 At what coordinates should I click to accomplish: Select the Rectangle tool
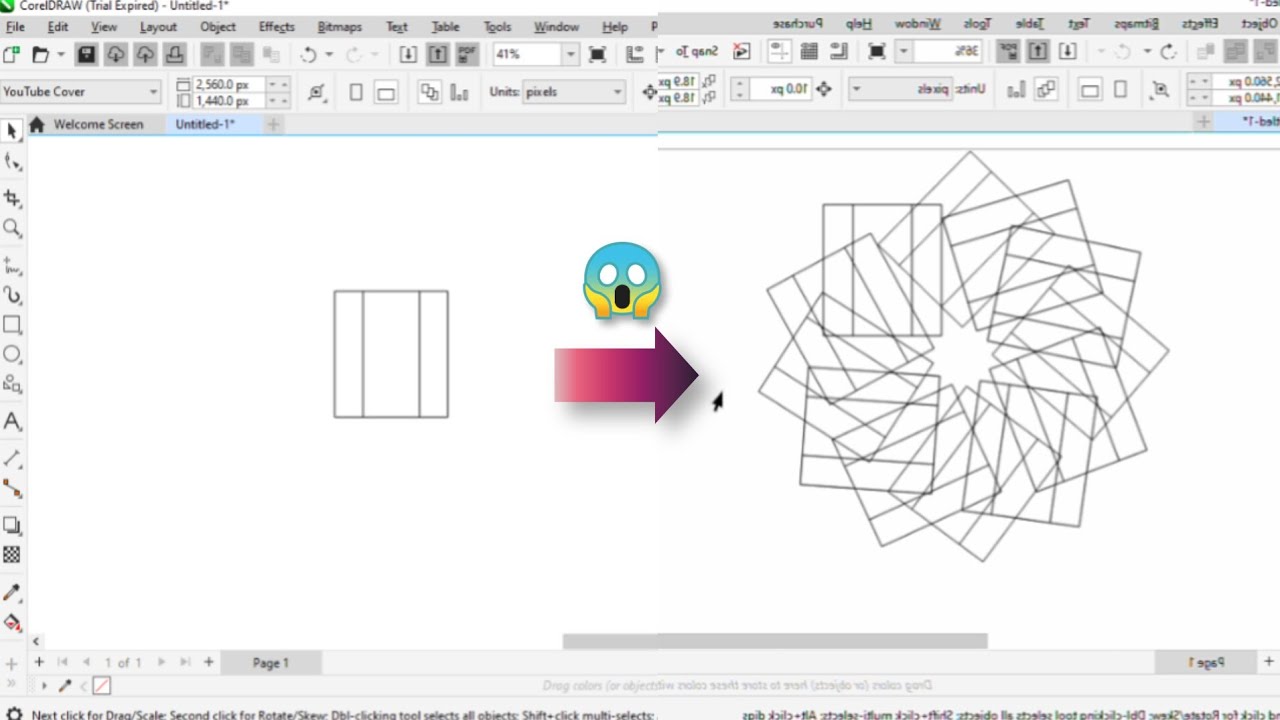tap(12, 325)
